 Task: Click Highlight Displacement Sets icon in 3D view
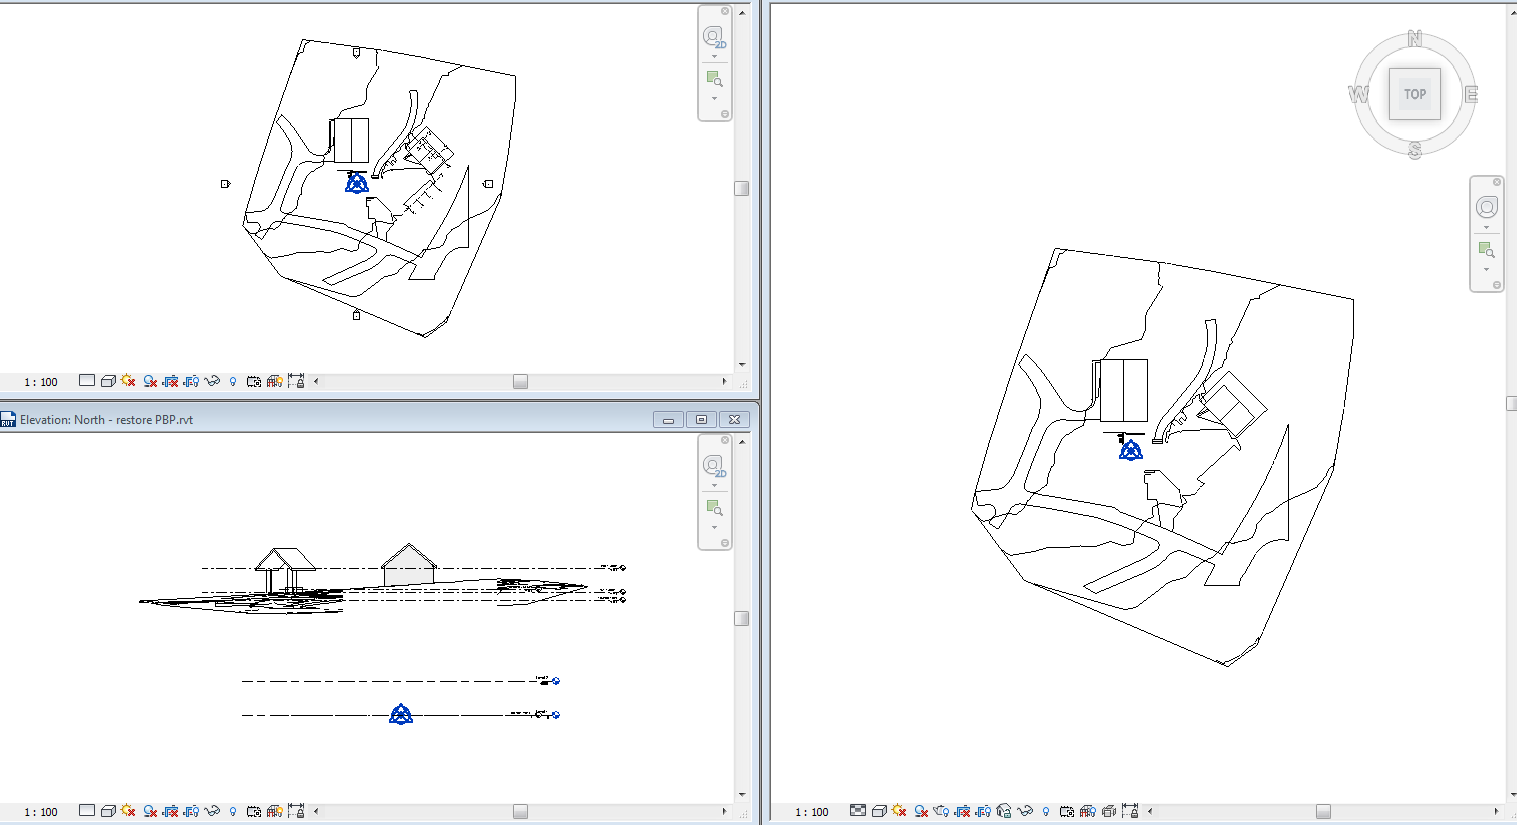1109,811
